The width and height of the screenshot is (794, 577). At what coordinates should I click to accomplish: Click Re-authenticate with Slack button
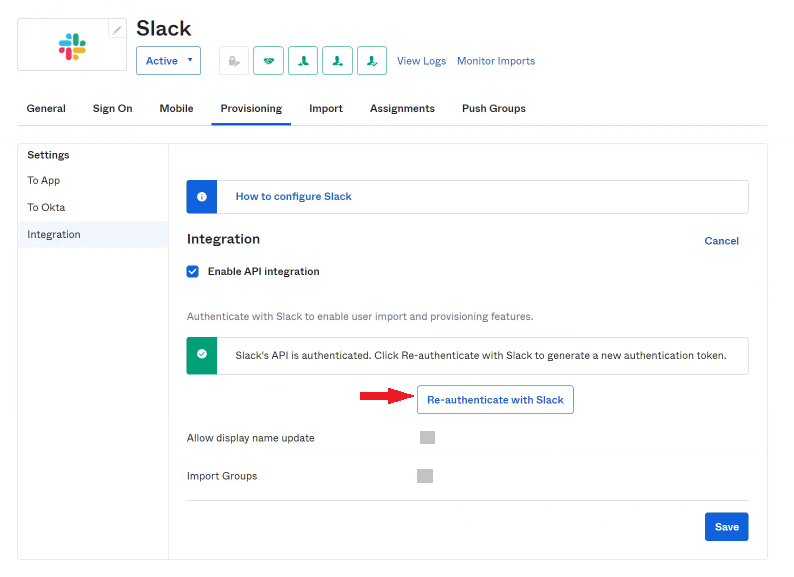(495, 400)
